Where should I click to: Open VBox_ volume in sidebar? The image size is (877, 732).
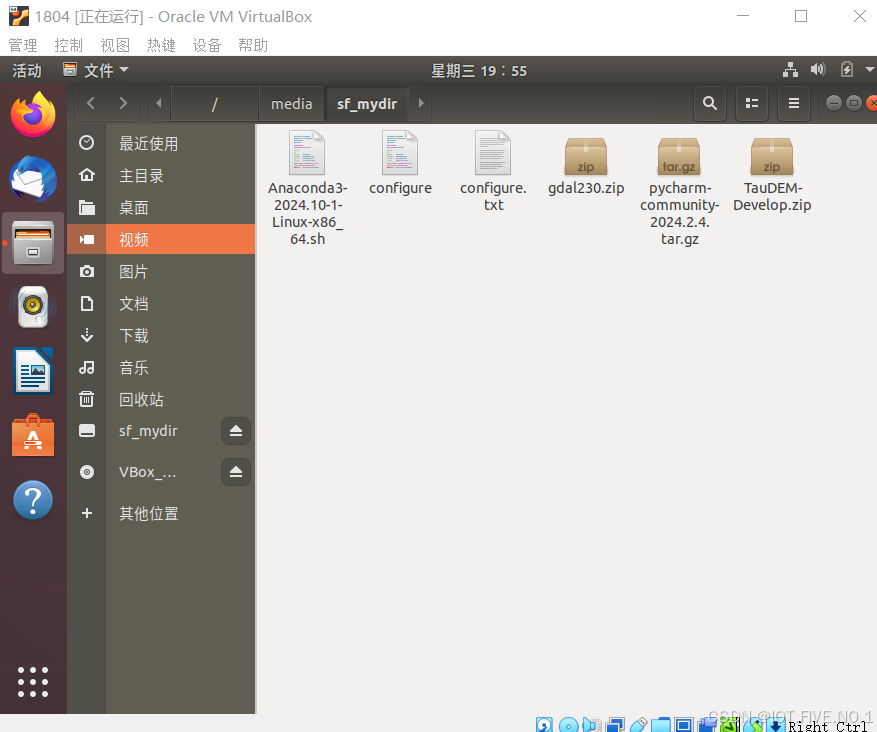[148, 472]
